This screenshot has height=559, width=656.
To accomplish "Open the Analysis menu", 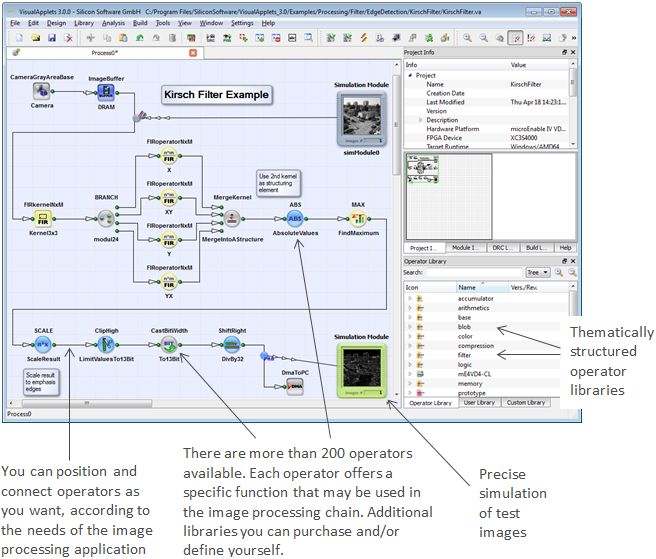I will coord(113,23).
